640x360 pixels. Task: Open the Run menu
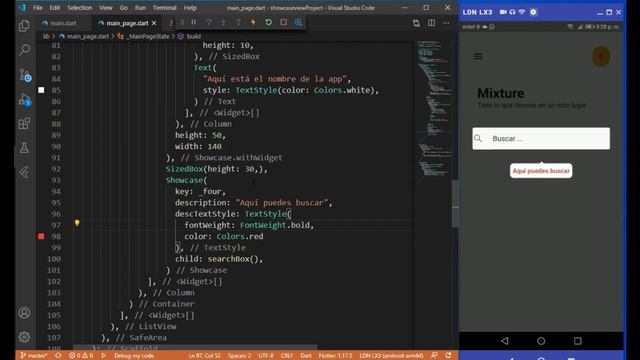click(140, 8)
